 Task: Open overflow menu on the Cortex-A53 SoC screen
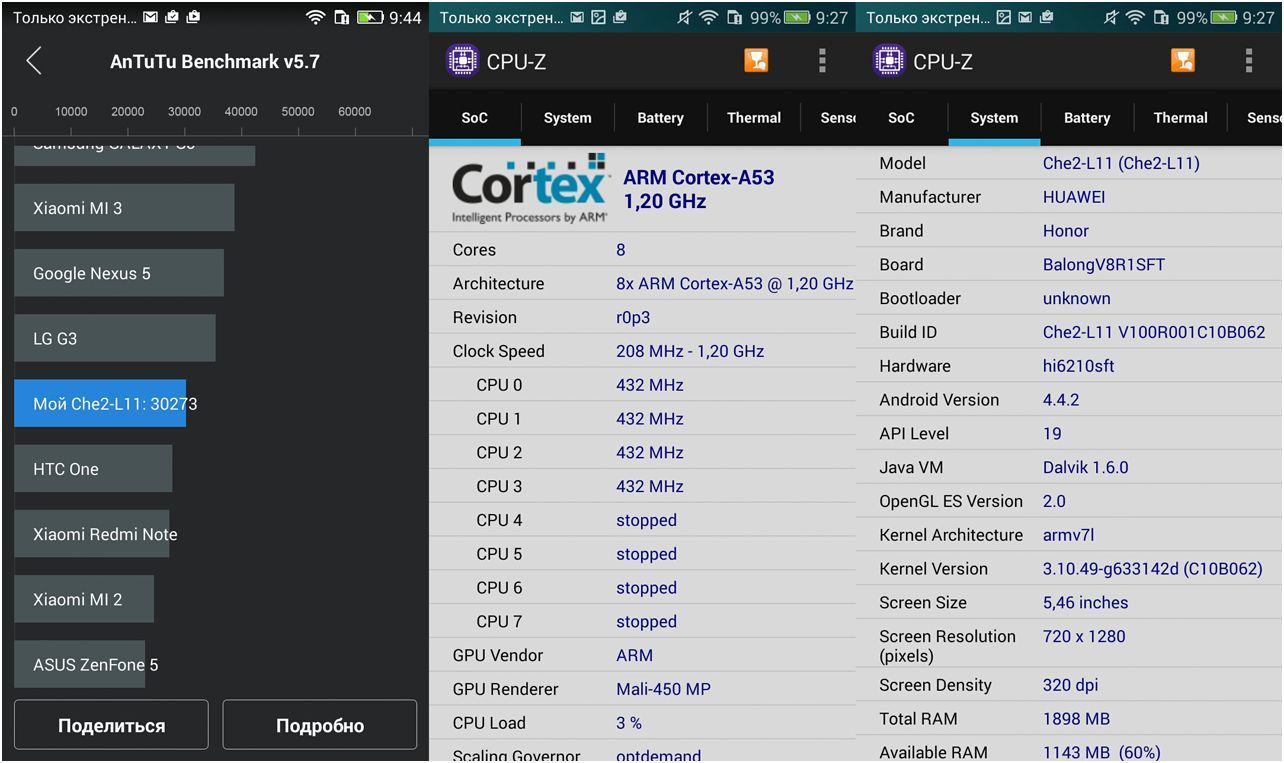tap(822, 61)
